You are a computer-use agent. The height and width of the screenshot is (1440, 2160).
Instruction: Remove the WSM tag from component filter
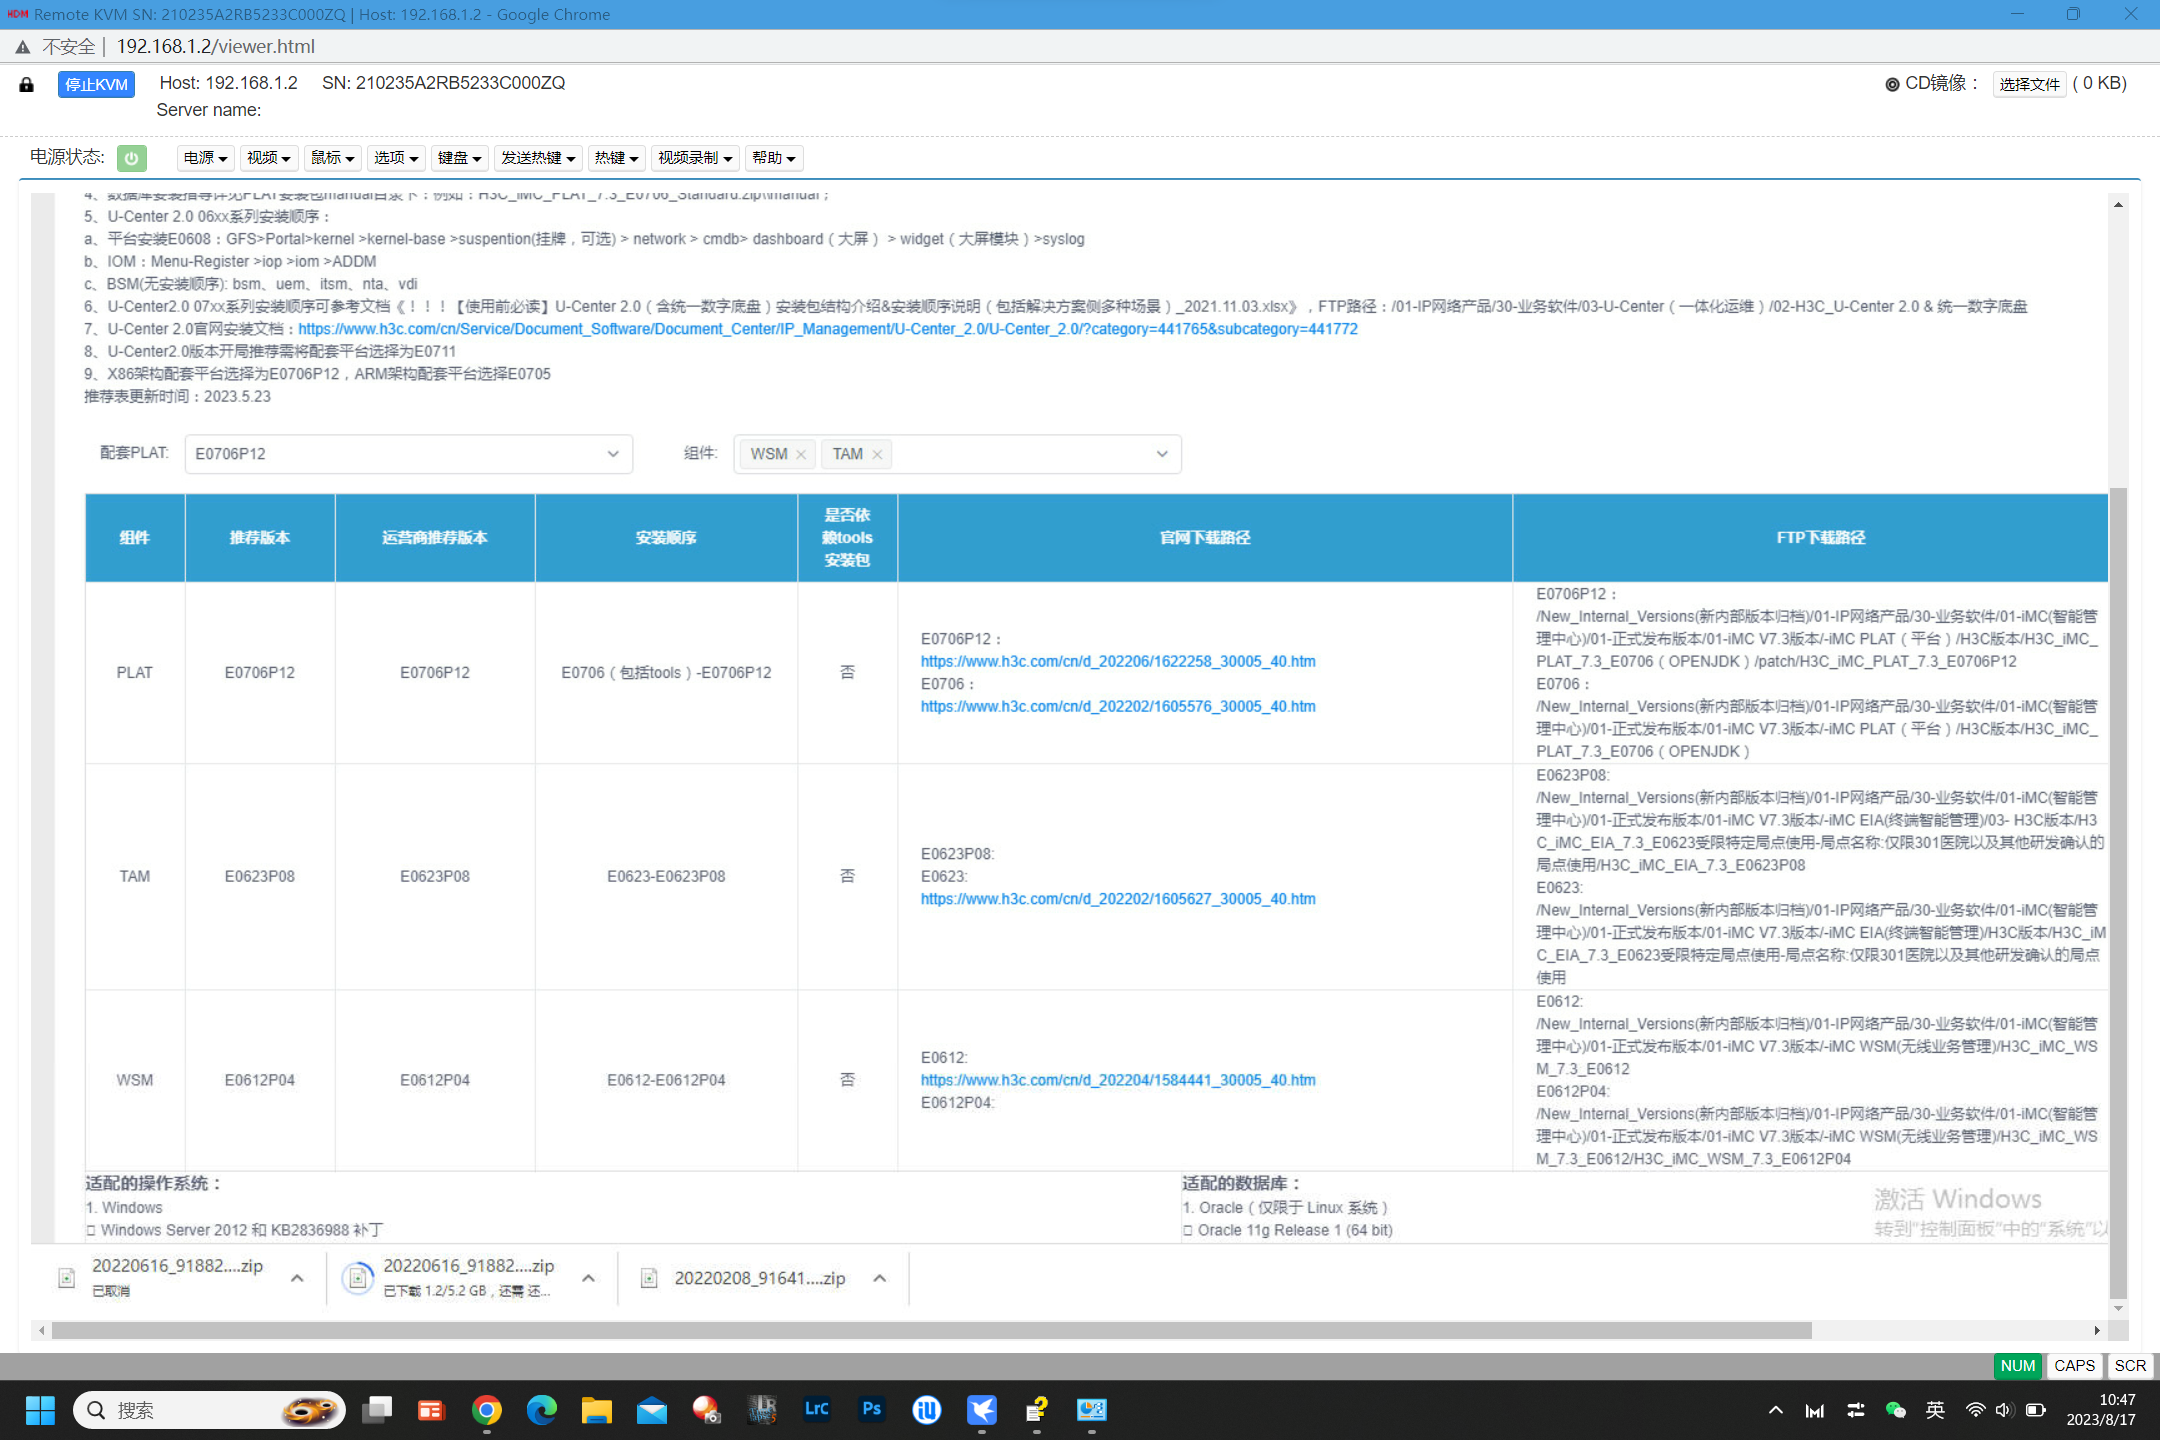click(x=801, y=454)
